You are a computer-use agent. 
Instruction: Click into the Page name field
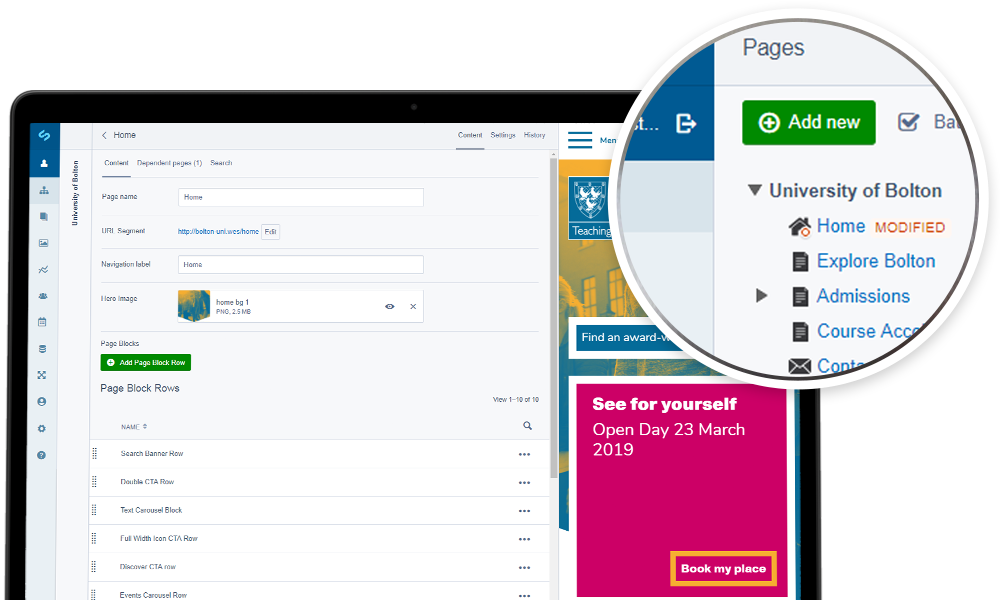click(x=300, y=197)
